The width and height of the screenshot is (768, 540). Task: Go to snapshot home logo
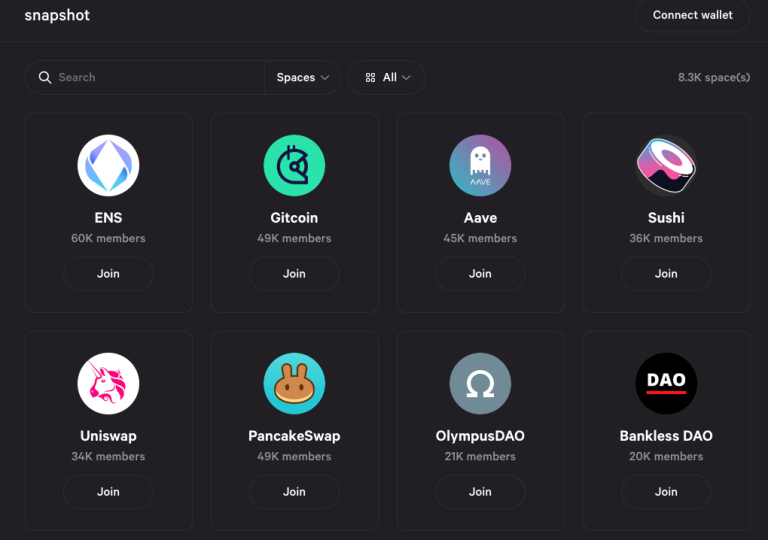click(x=57, y=16)
